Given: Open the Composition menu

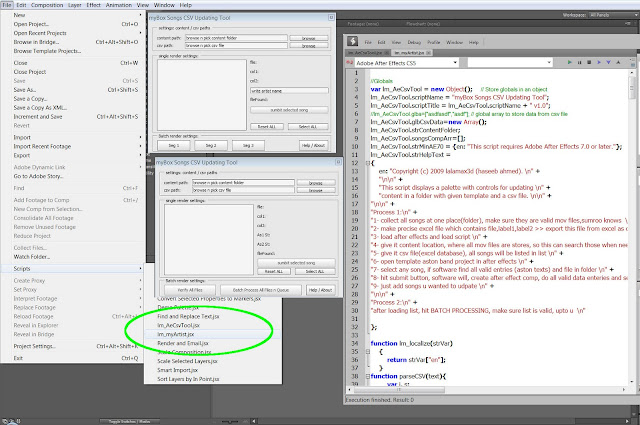Looking at the screenshot, I should tap(47, 5).
